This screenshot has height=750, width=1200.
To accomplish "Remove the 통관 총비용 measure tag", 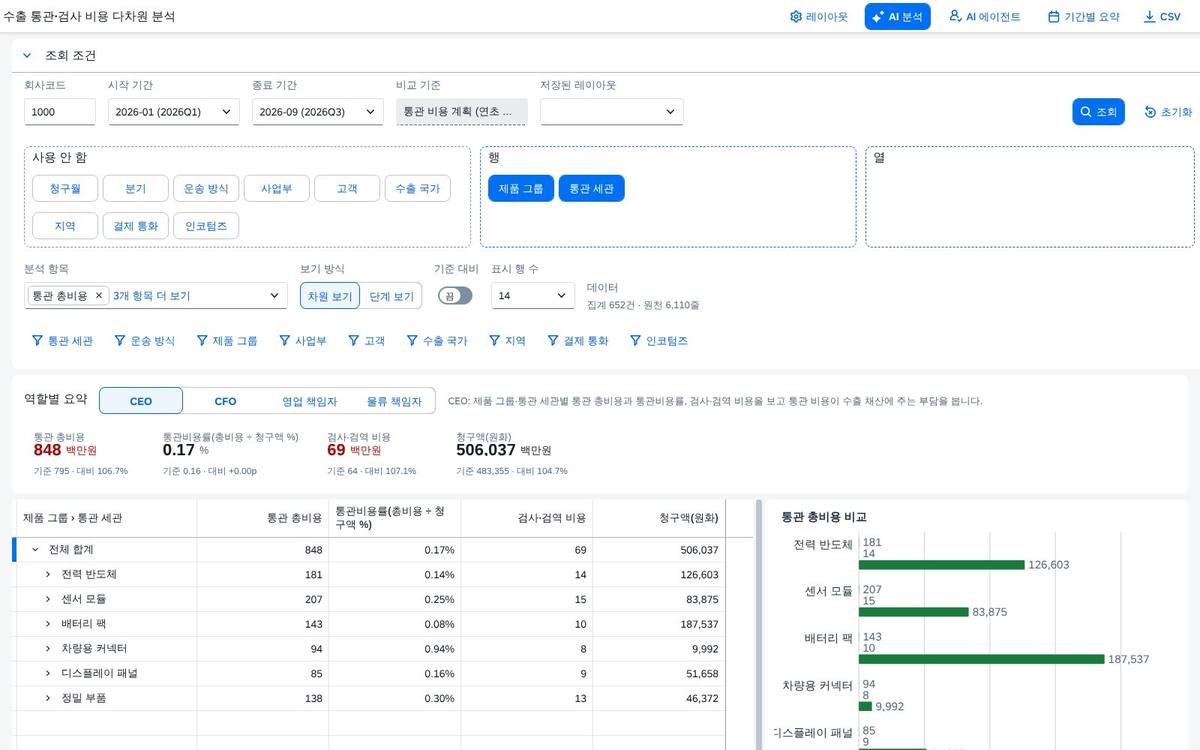I will point(99,296).
